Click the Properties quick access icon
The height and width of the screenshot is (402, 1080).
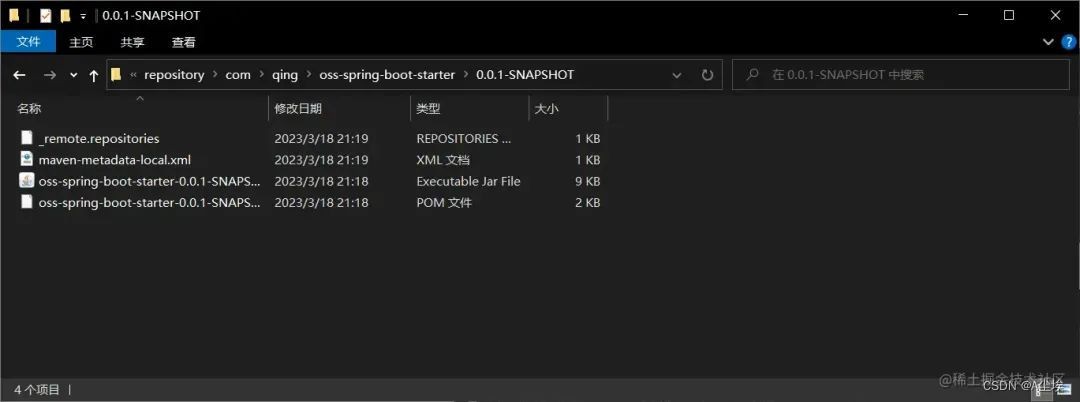click(45, 15)
